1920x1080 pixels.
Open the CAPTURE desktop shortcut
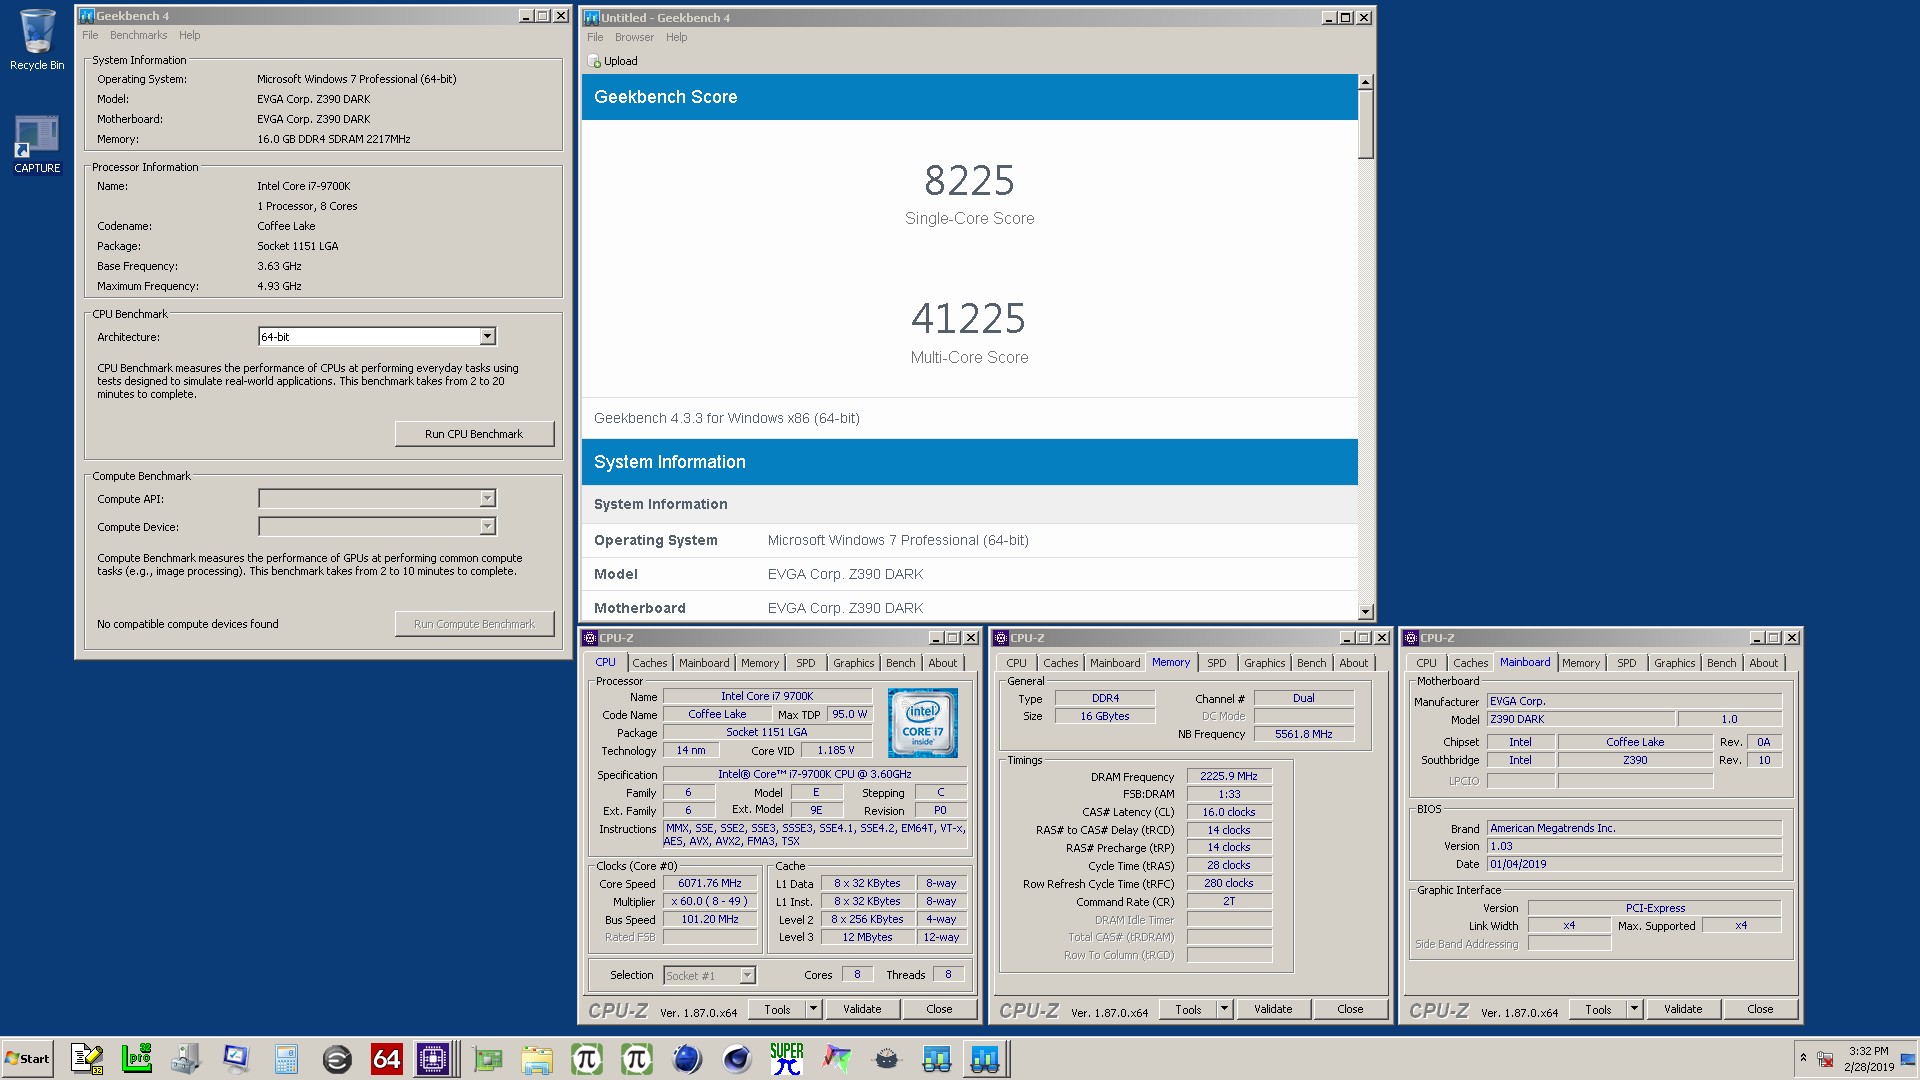(x=37, y=145)
